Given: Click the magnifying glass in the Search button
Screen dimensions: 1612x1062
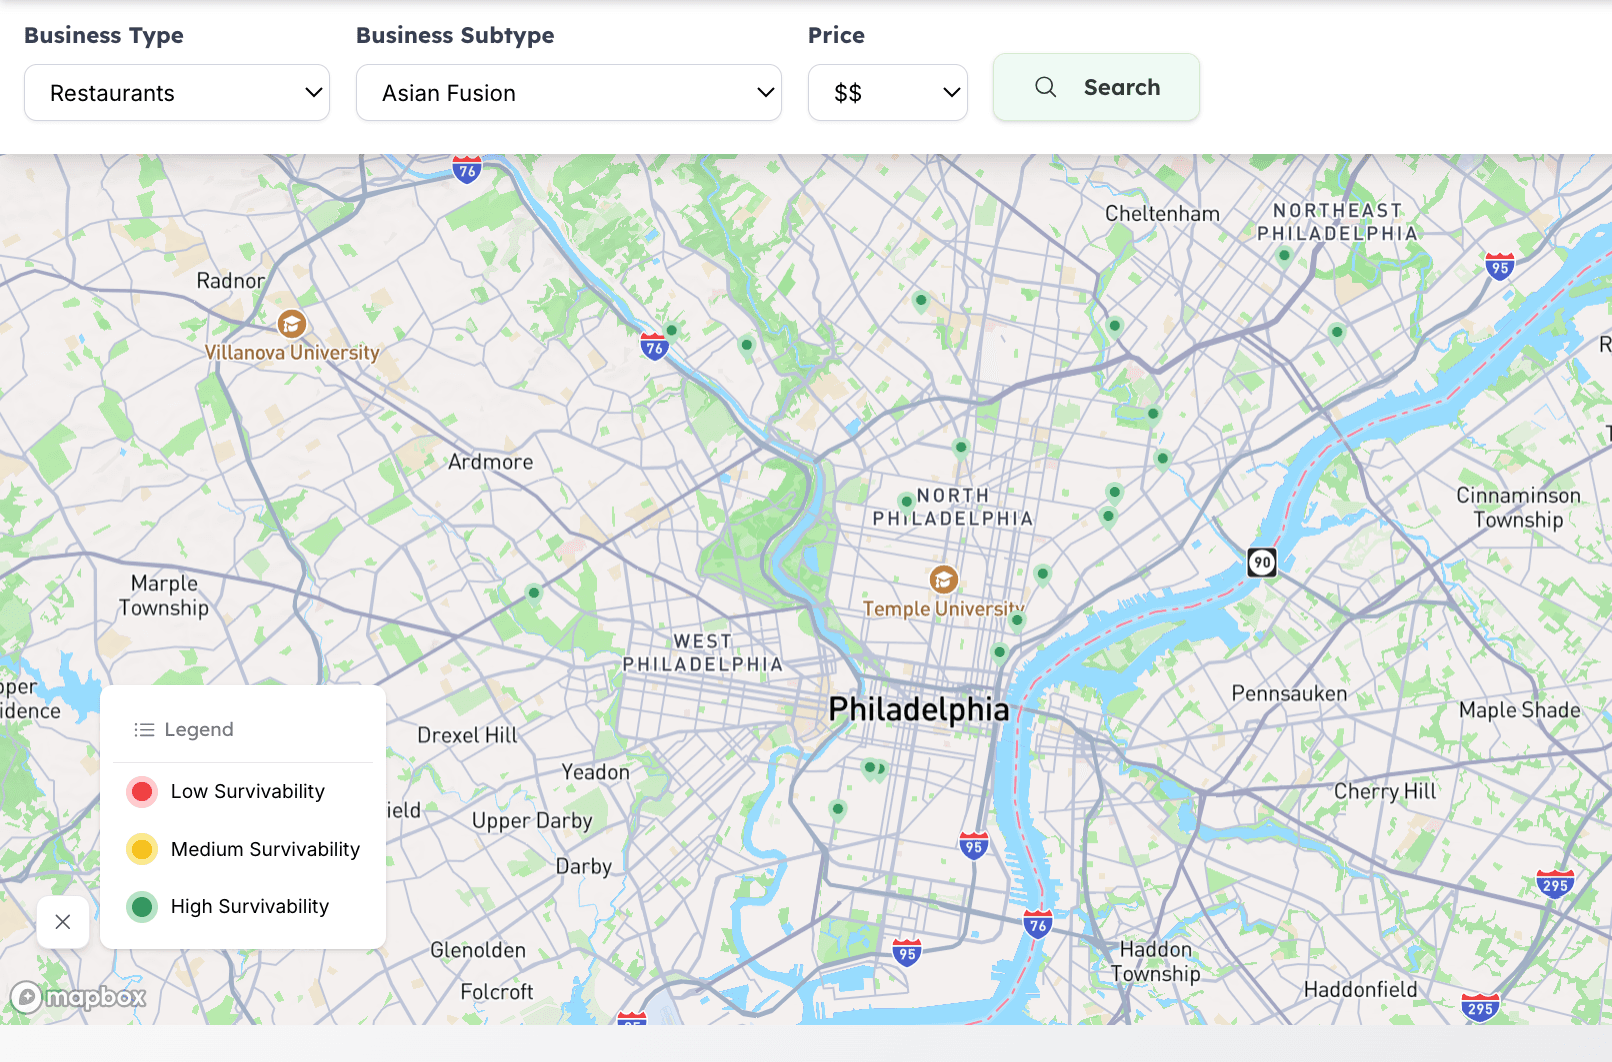Looking at the screenshot, I should (x=1045, y=87).
